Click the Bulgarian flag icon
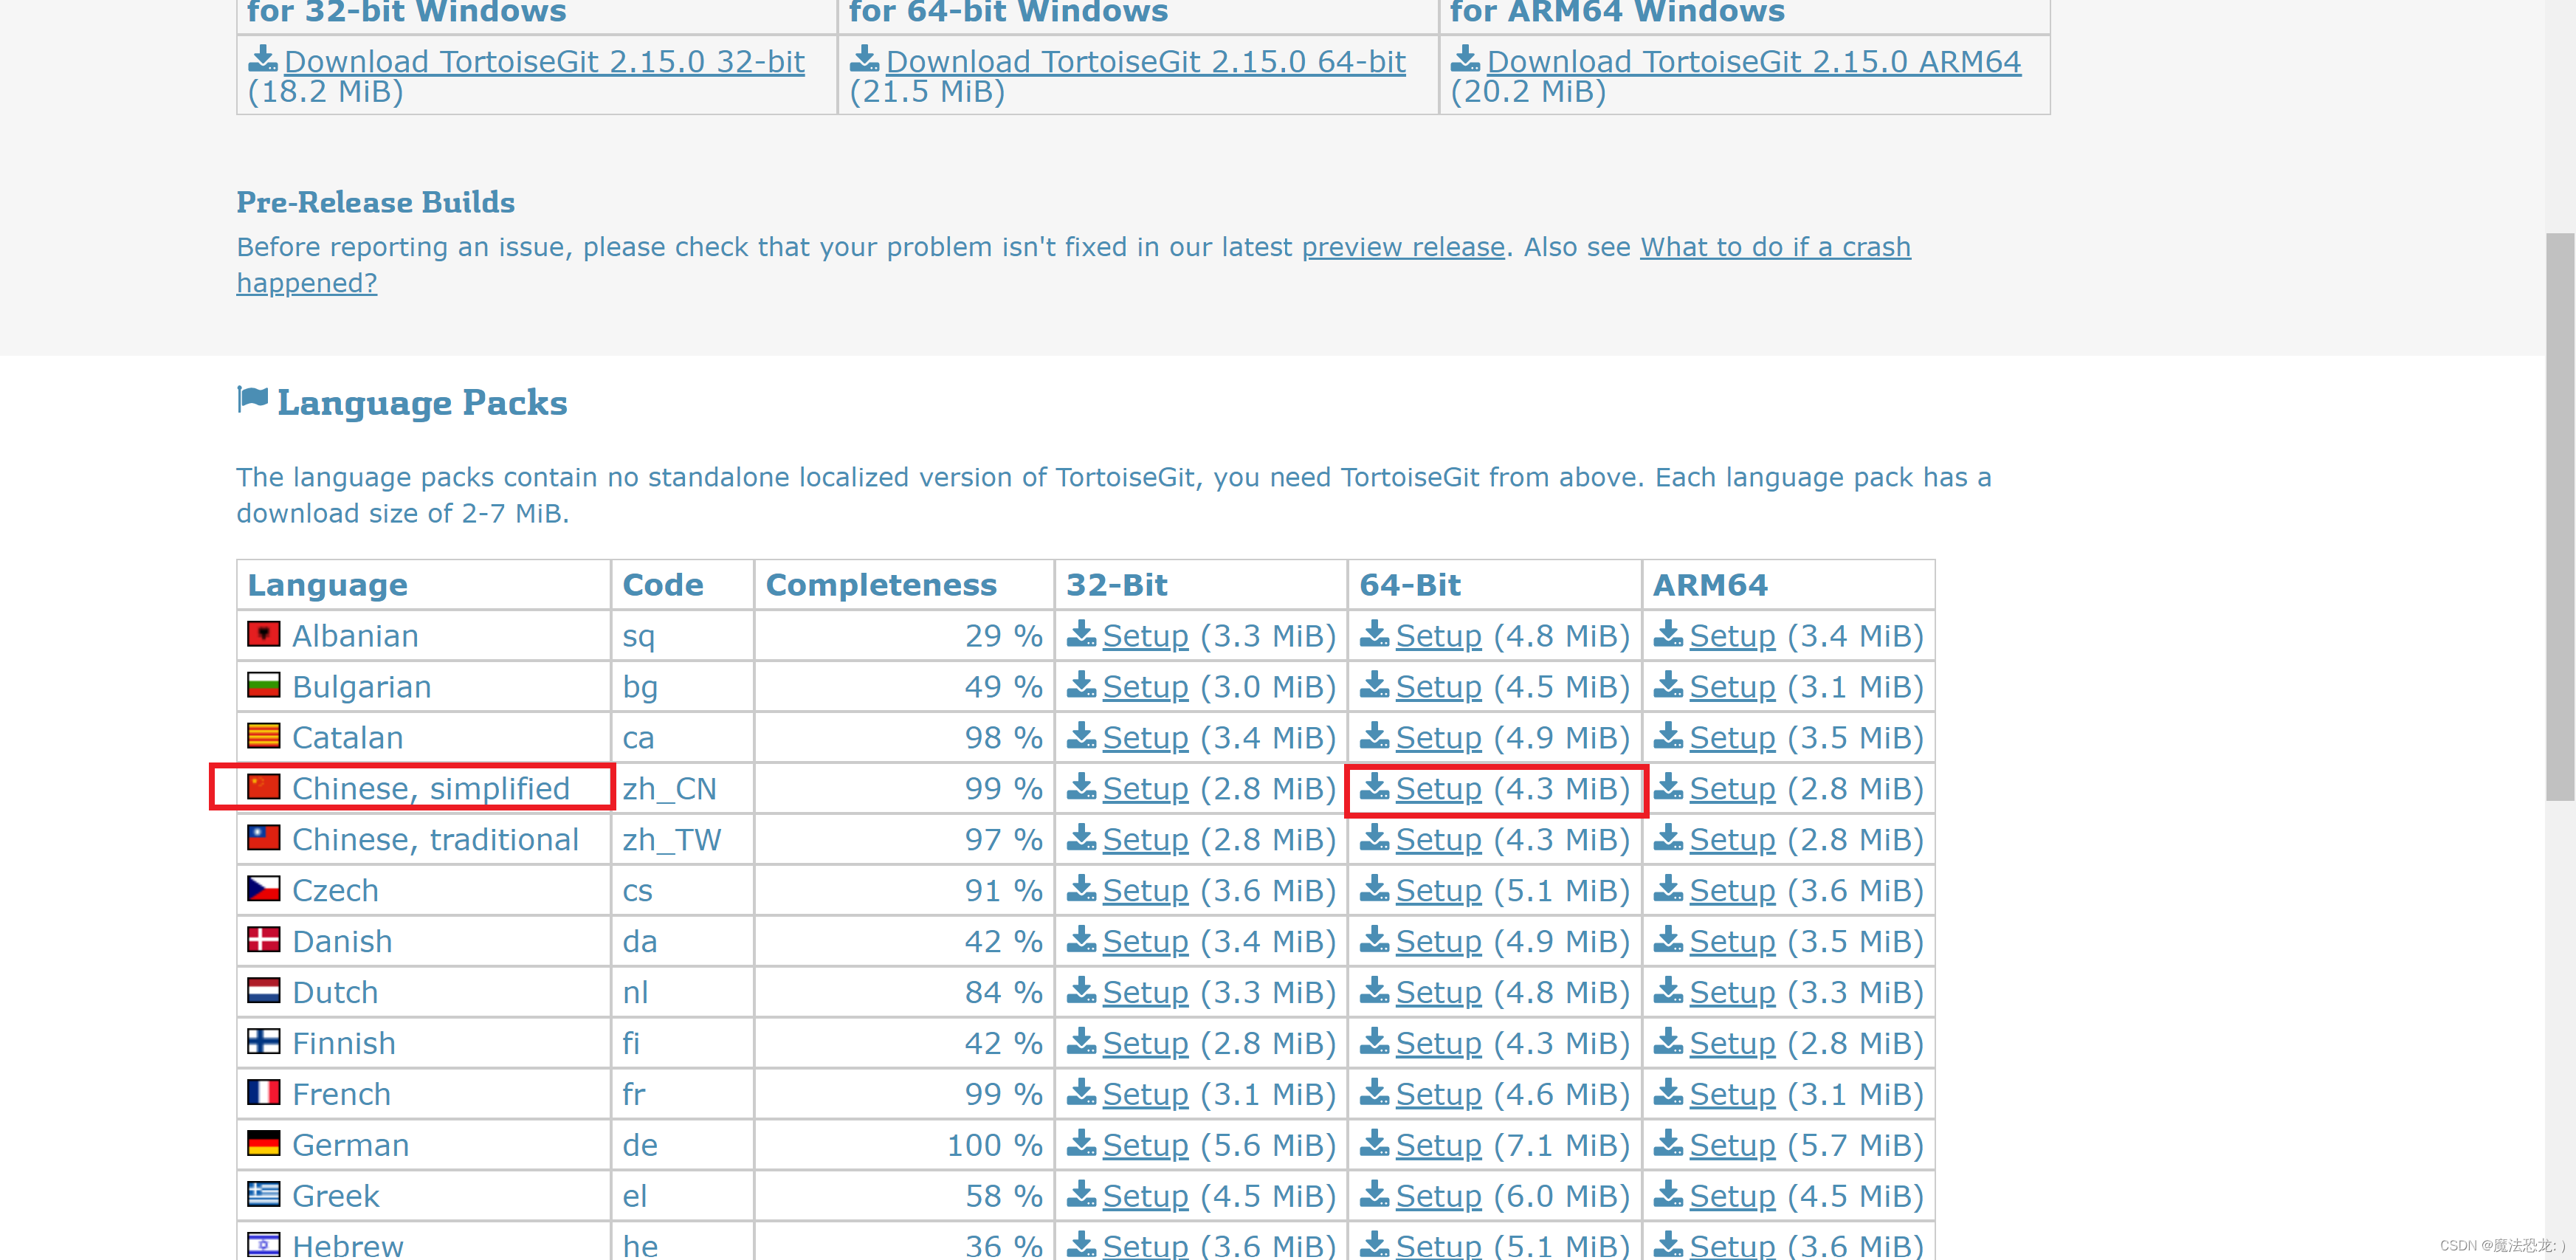2576x1260 pixels. click(x=264, y=685)
